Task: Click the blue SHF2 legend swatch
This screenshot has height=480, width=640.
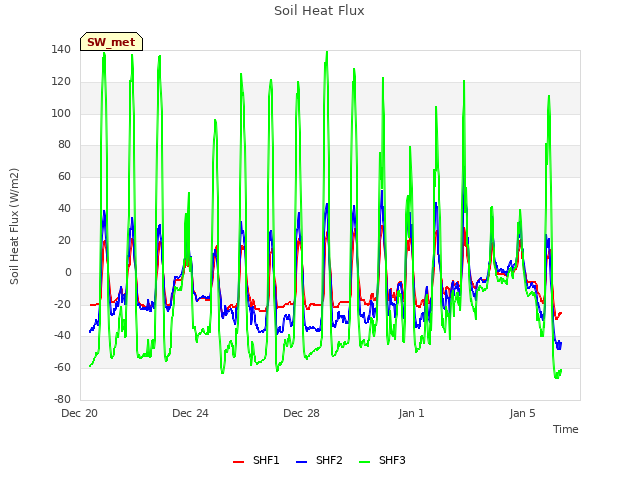Action: (301, 462)
